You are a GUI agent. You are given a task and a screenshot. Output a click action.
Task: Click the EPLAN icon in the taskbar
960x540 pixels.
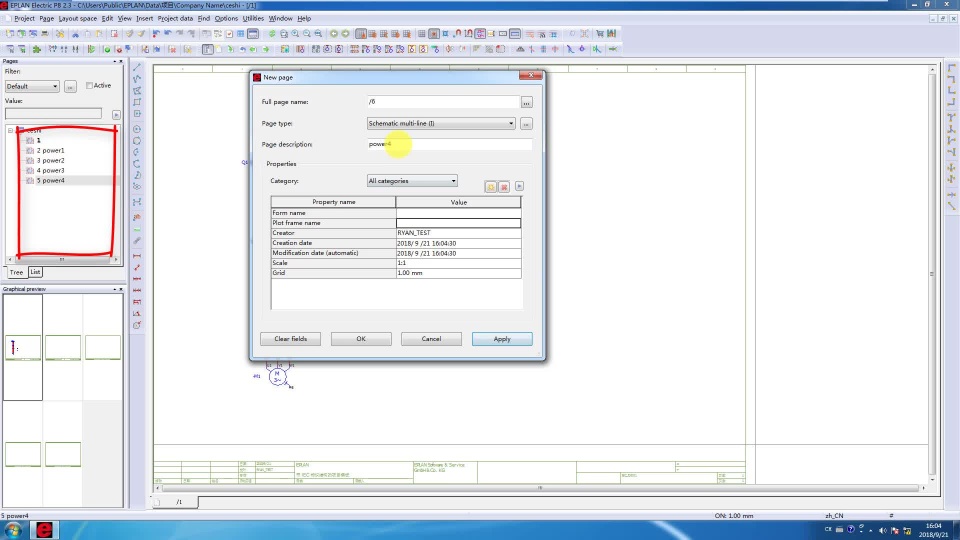(x=44, y=530)
